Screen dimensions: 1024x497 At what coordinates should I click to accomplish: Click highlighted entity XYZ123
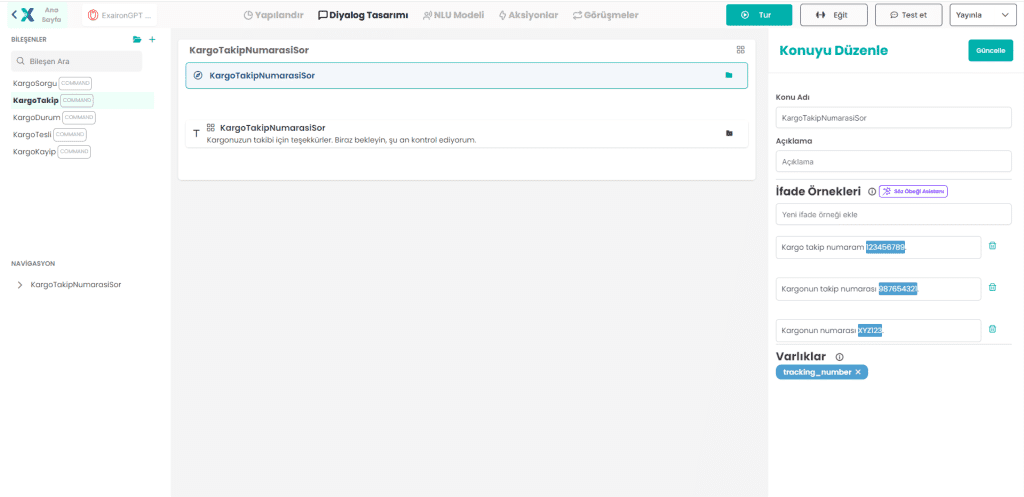[x=870, y=330]
